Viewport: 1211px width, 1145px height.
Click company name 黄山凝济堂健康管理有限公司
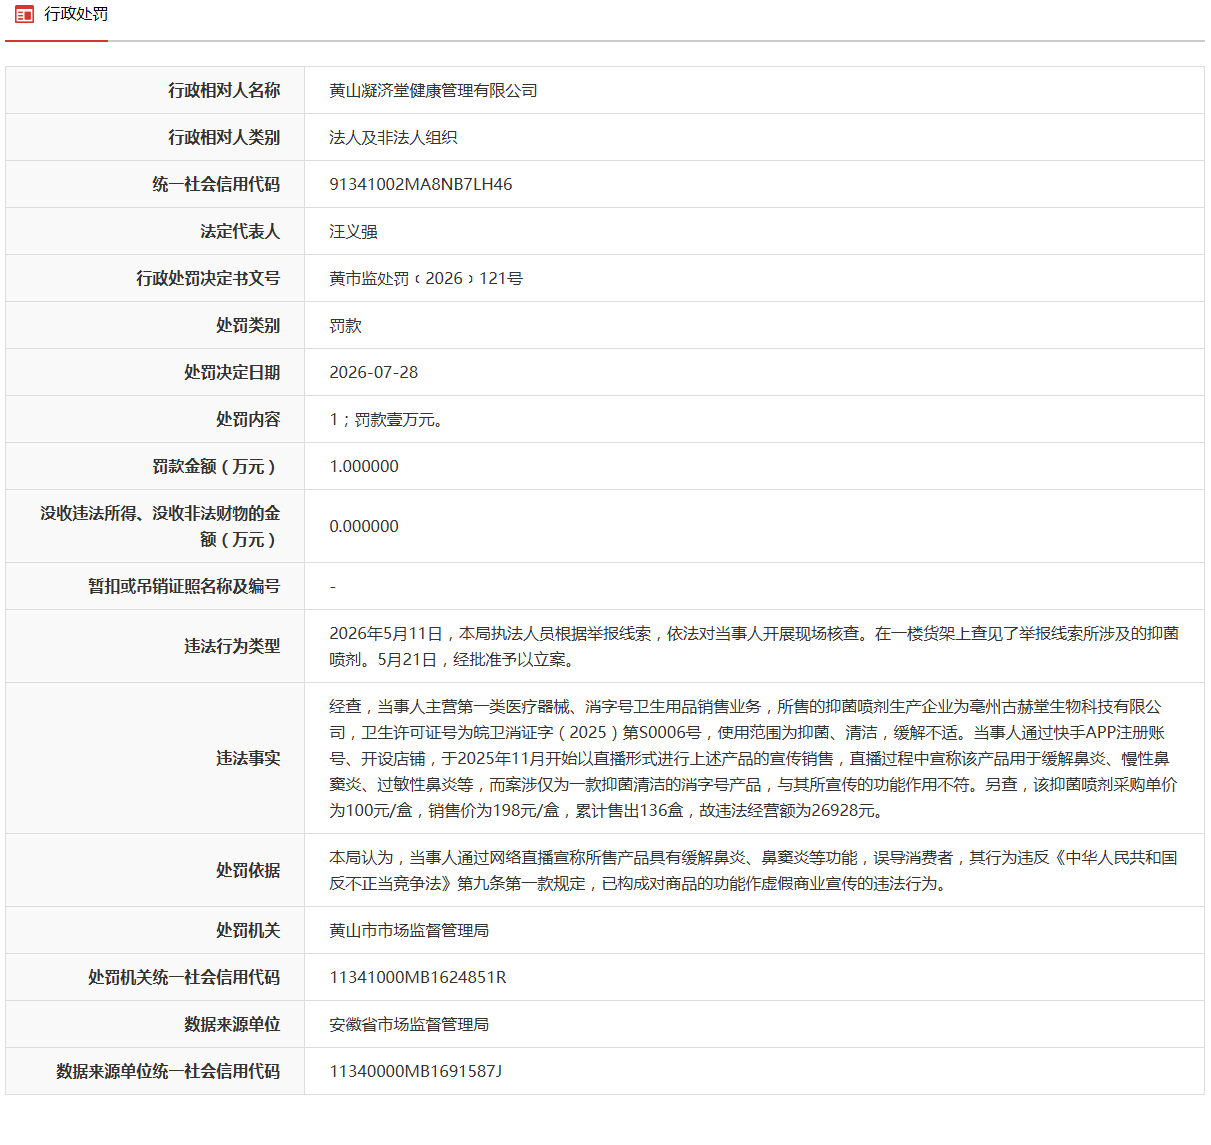coord(433,90)
